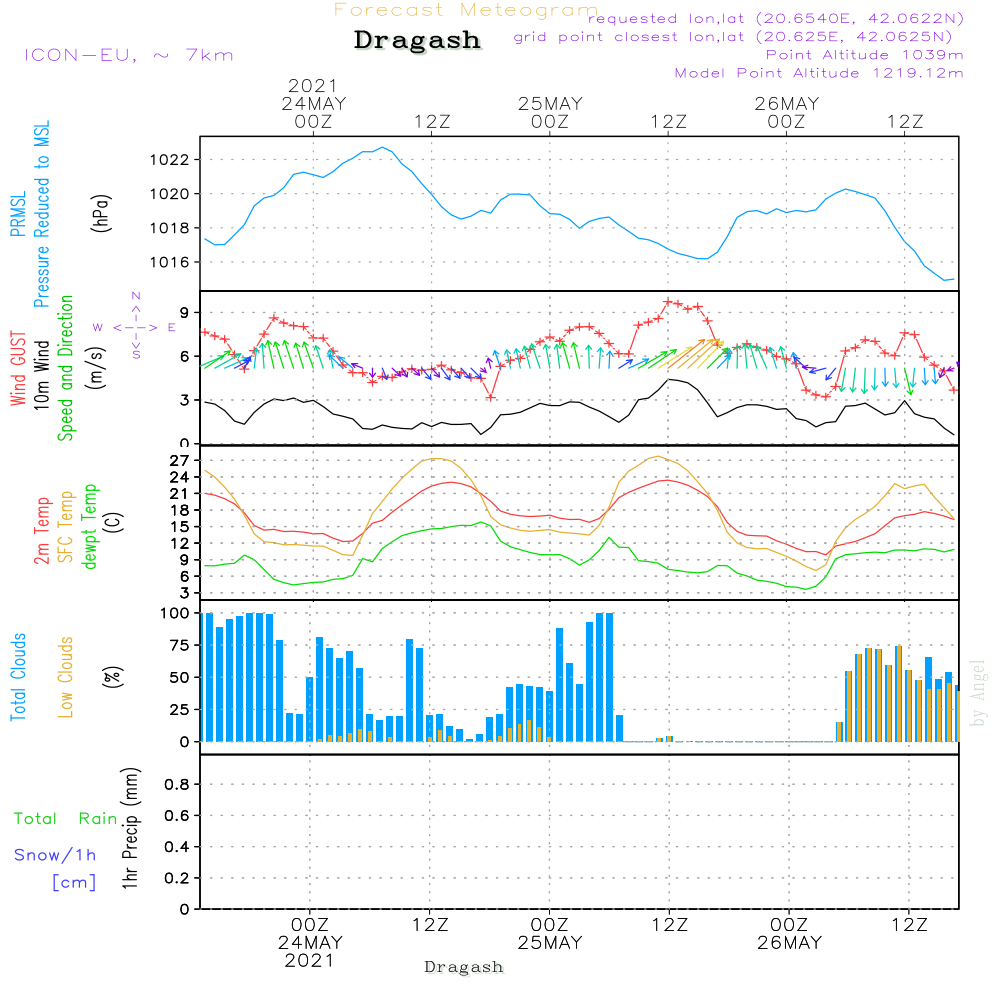Select the red 'Wind GUST' label
Image resolution: width=1000 pixels, height=1000 pixels.
pyautogui.click(x=18, y=368)
